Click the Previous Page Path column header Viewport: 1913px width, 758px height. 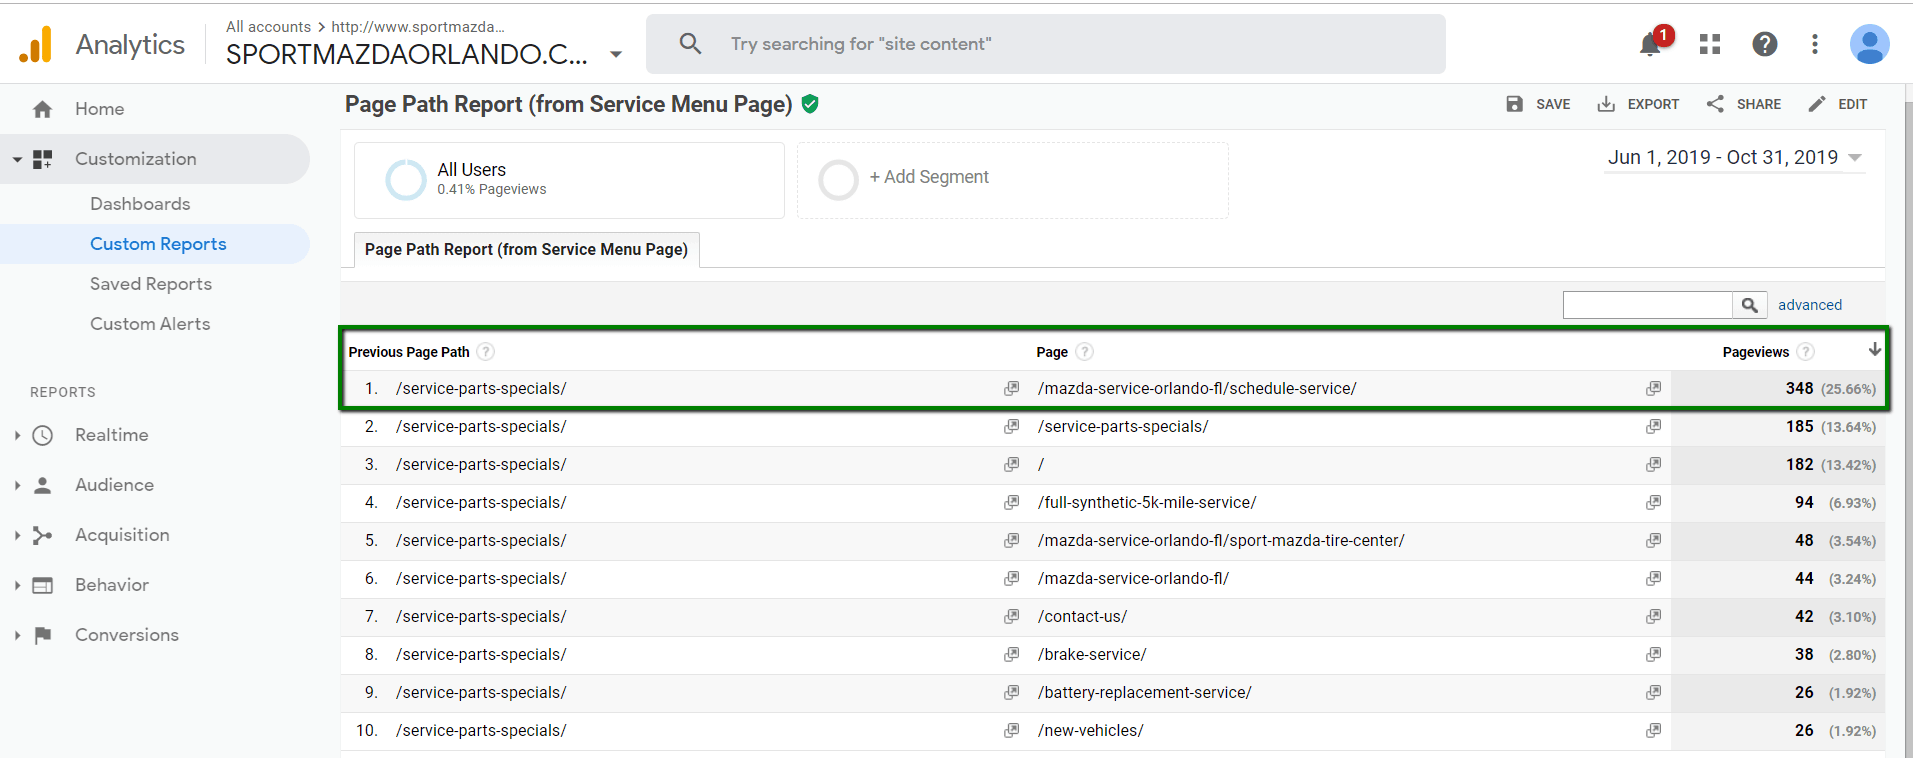click(x=409, y=352)
